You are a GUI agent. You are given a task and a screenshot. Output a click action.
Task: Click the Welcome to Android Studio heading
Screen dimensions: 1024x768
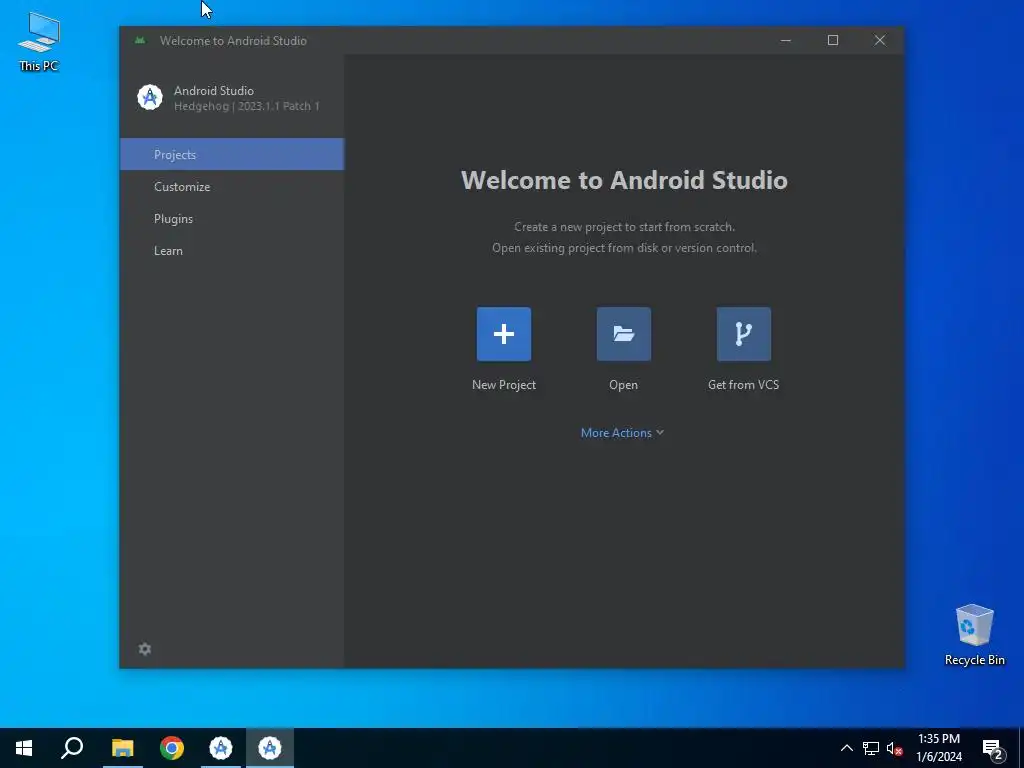624,180
